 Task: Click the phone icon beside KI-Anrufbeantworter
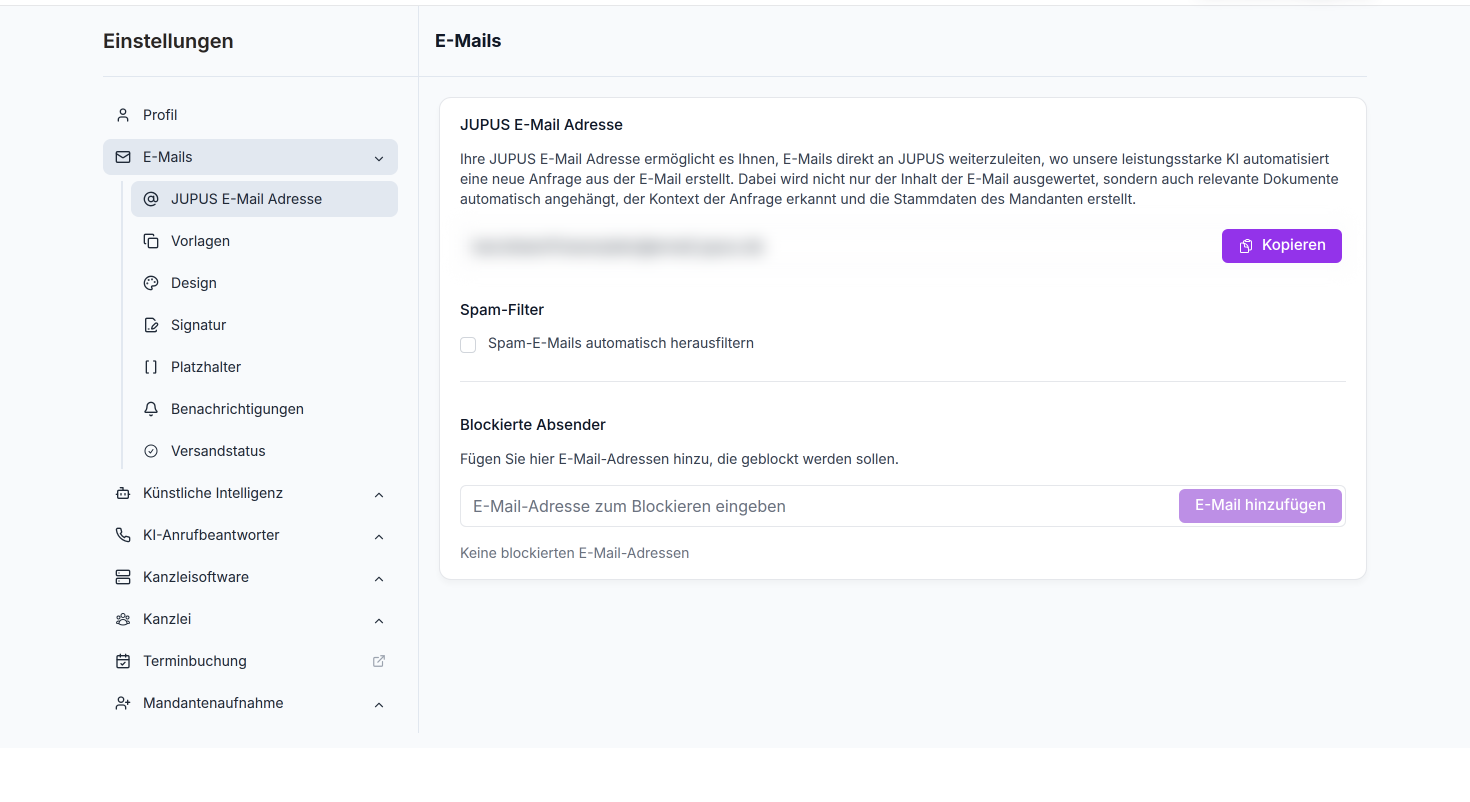pyautogui.click(x=123, y=535)
